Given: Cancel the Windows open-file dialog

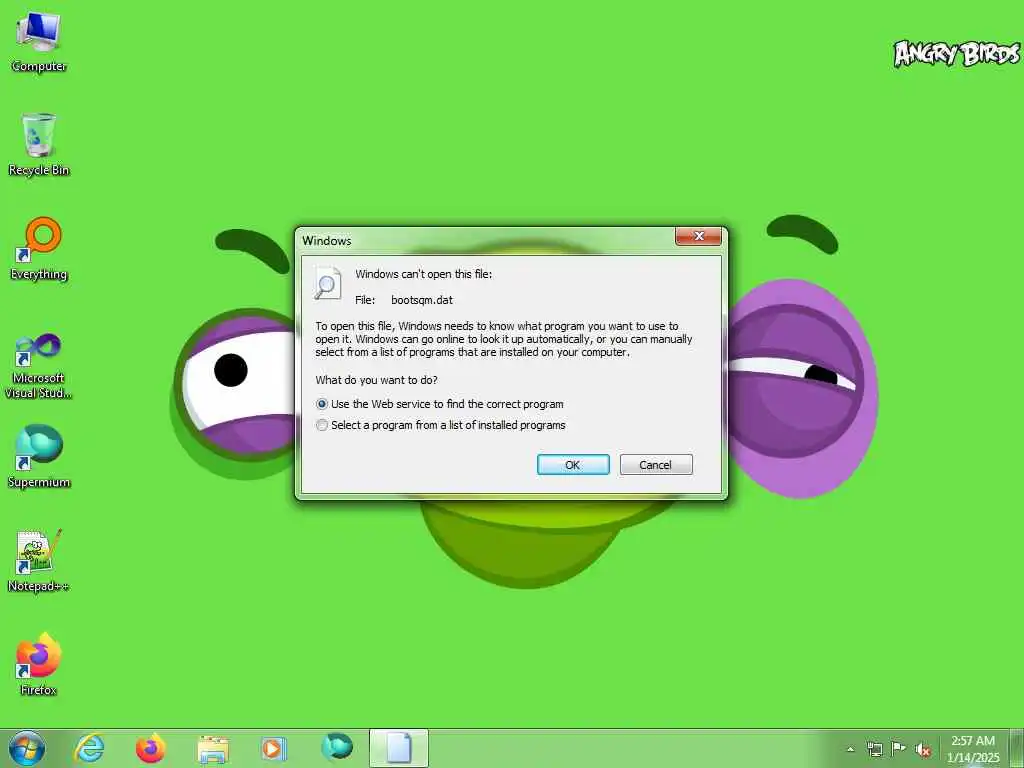Looking at the screenshot, I should point(656,465).
